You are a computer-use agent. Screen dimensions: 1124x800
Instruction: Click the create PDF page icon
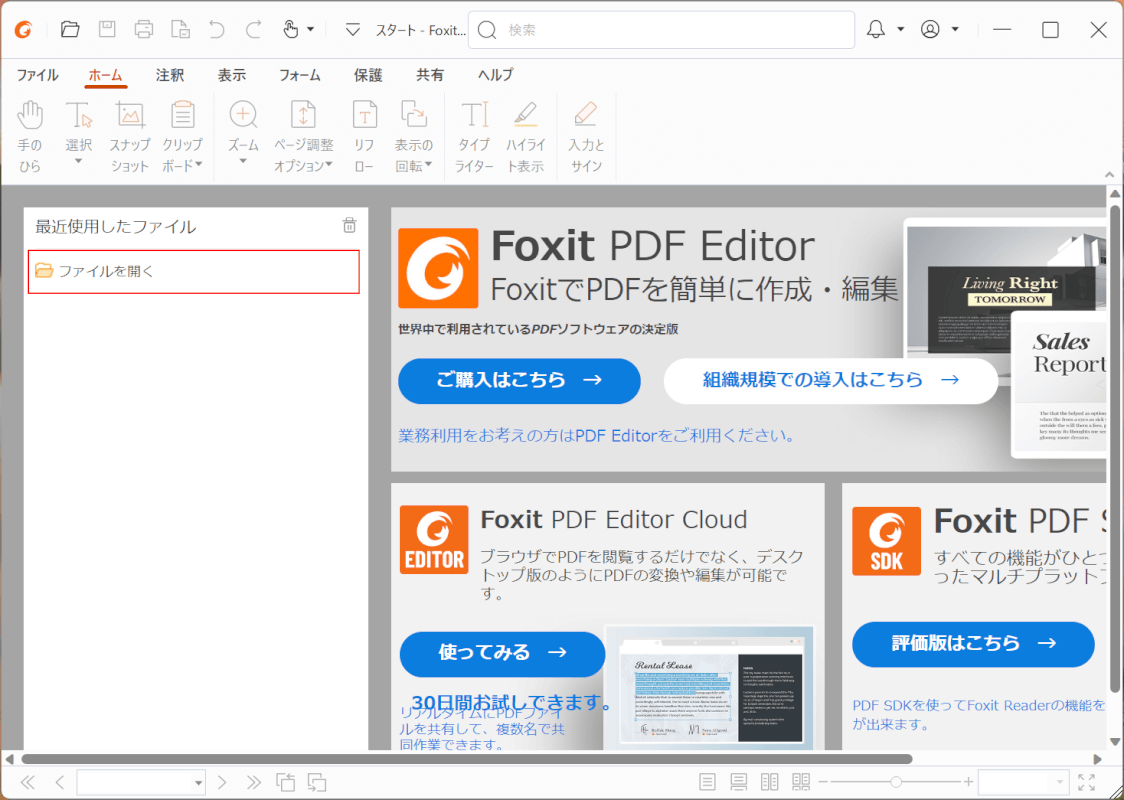coord(181,29)
